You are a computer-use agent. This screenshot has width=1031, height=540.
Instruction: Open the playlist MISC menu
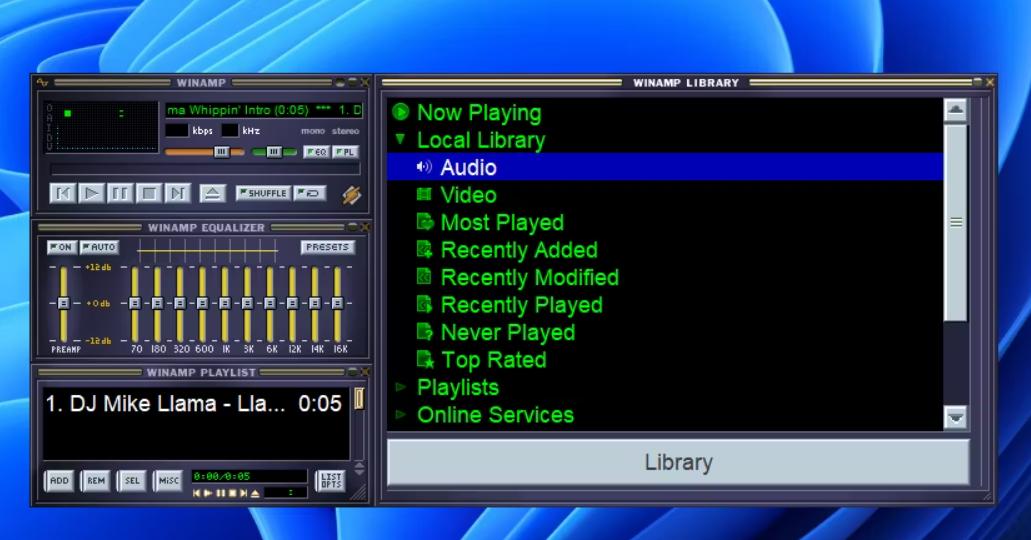[x=168, y=481]
